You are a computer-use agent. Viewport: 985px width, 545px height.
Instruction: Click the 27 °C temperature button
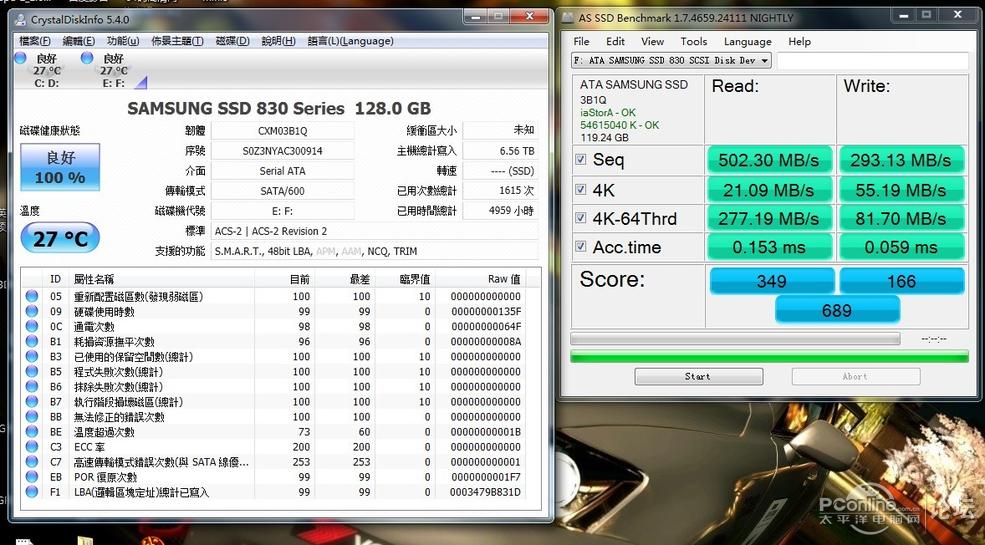tap(60, 238)
